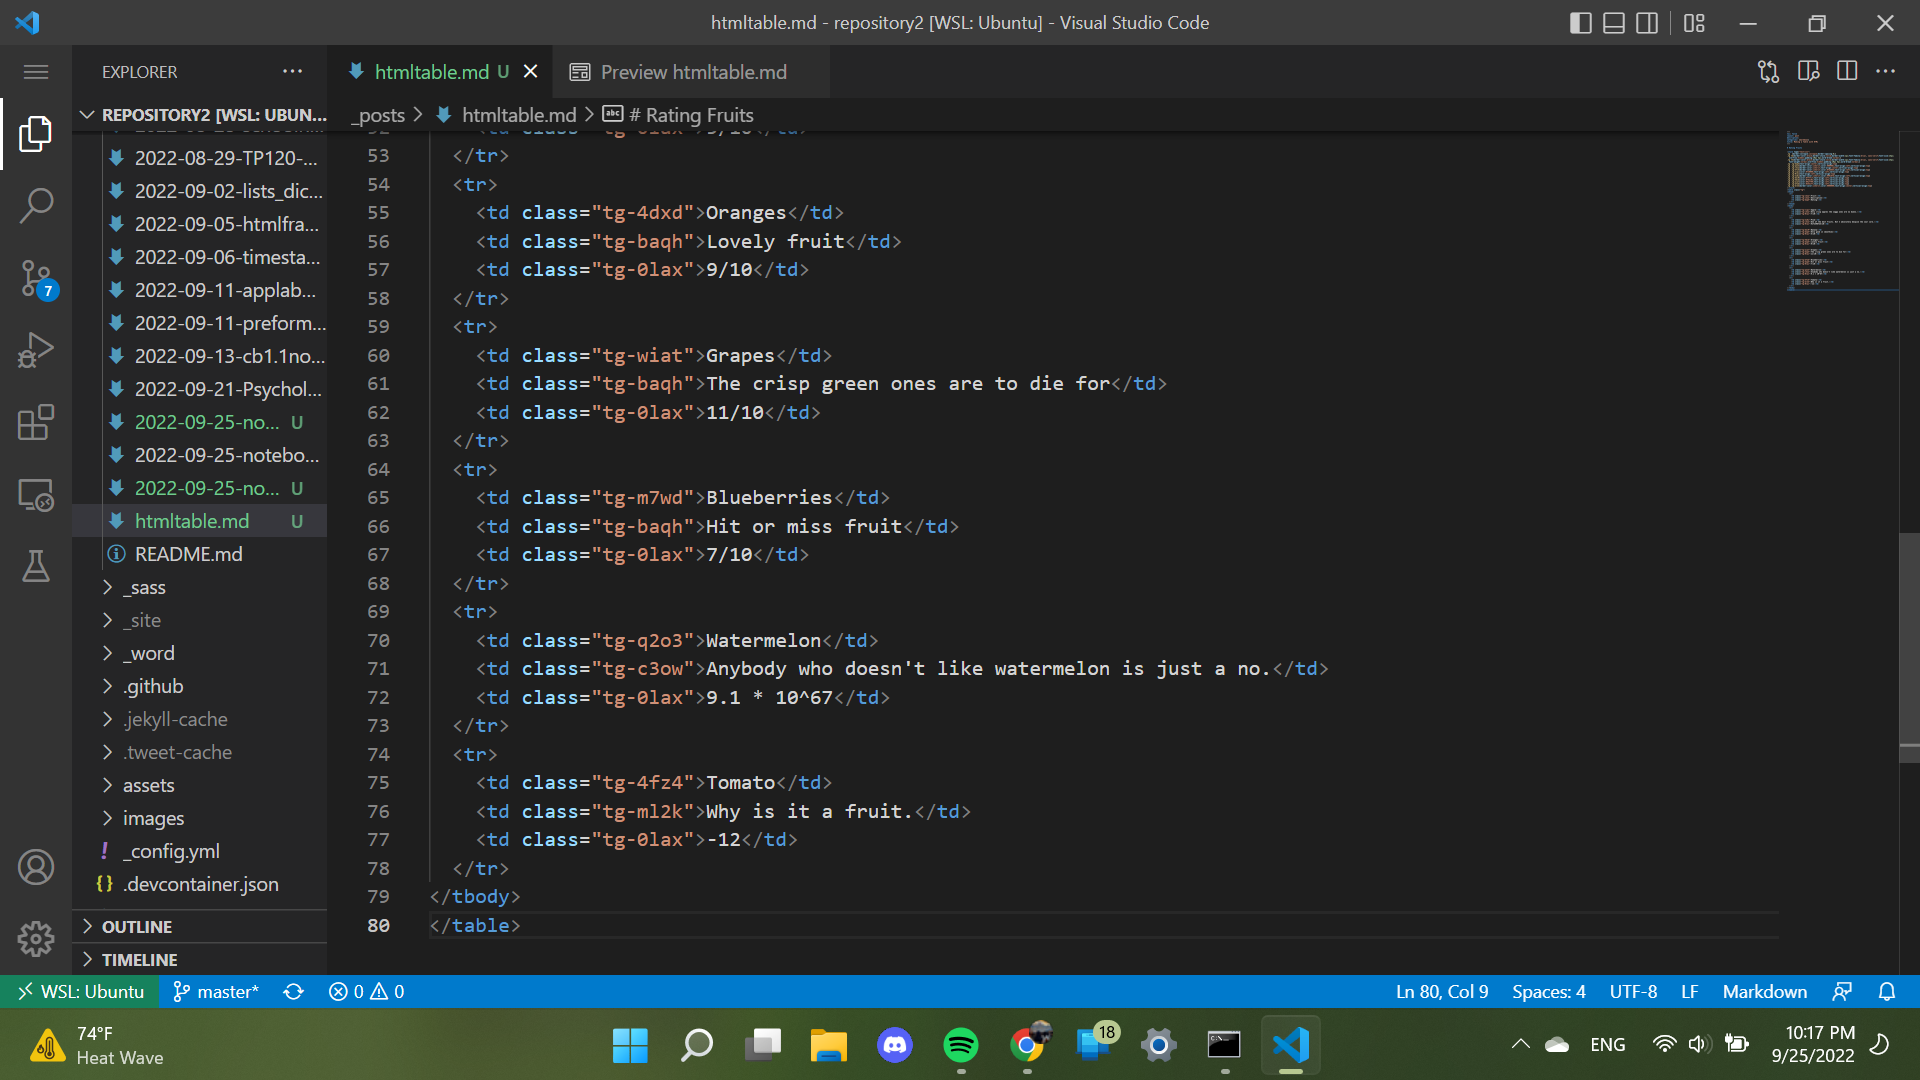Screen dimensions: 1920x1080
Task: Expand the .jekyll-cache folder
Action: (200, 719)
